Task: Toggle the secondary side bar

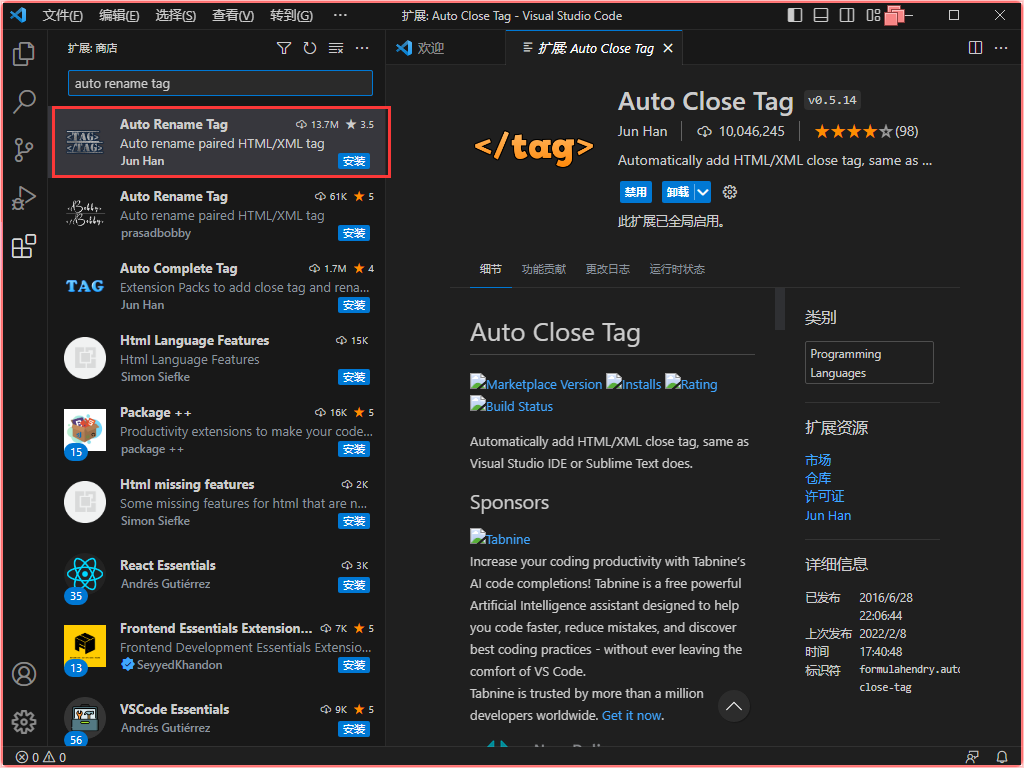Action: 847,15
